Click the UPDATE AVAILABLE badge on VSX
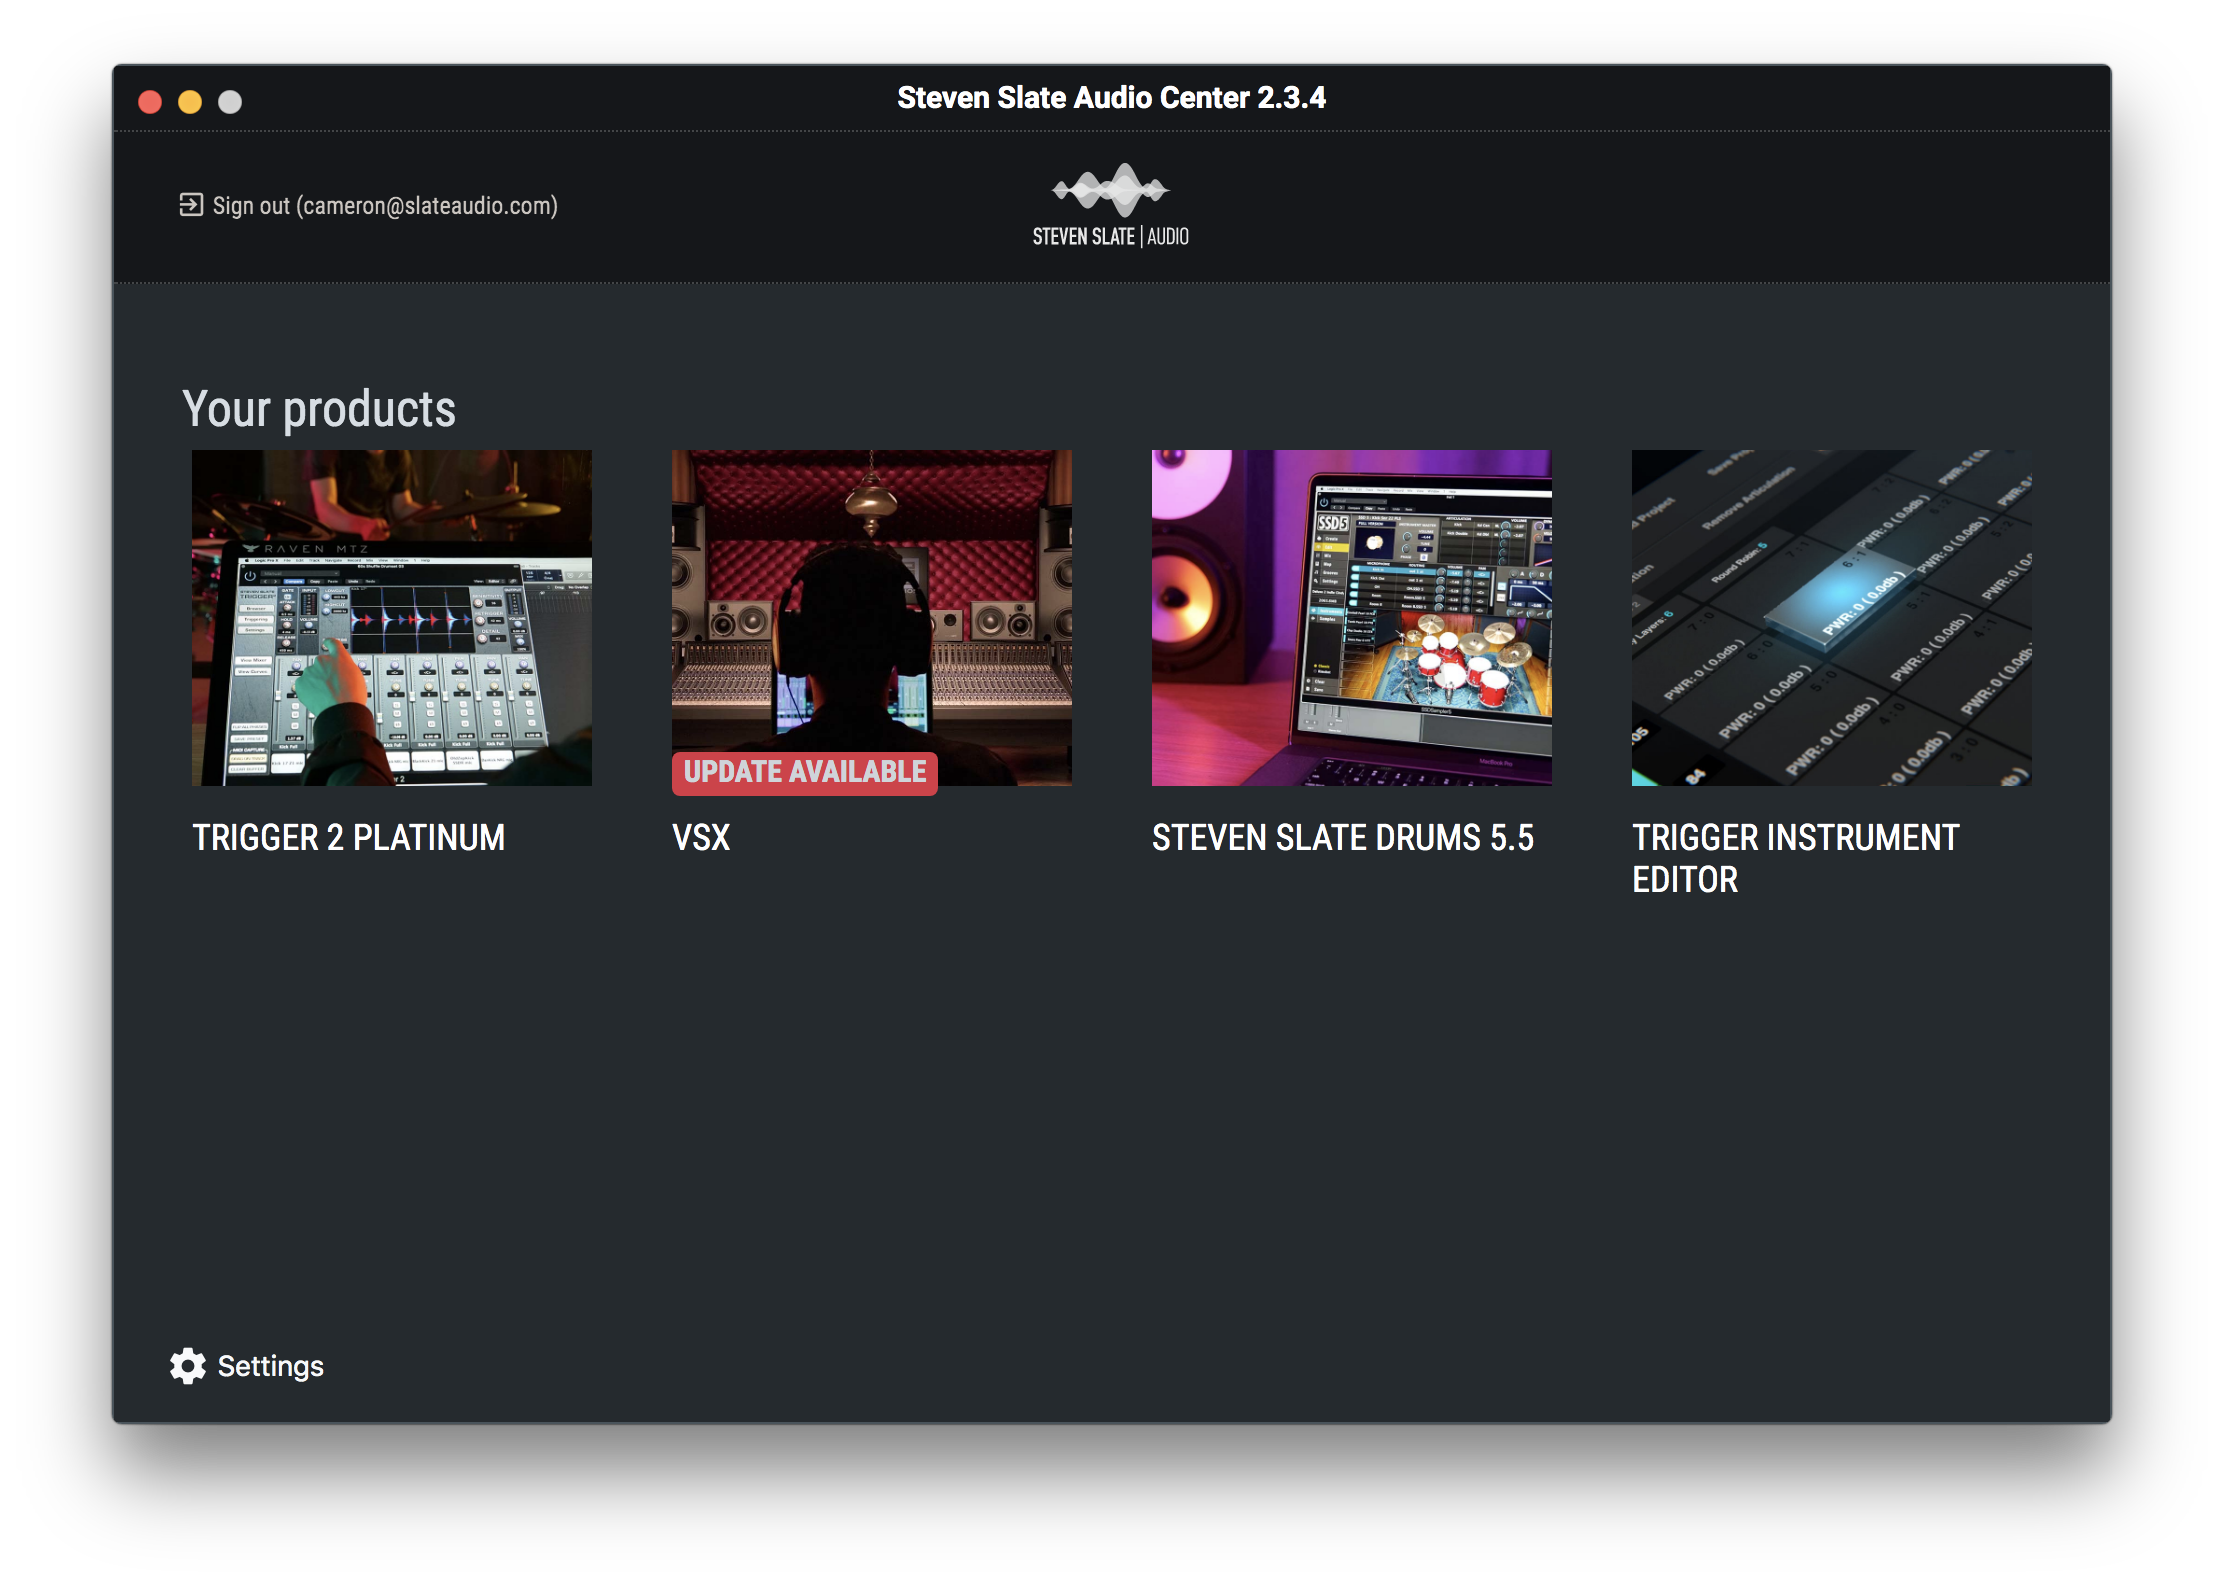 pyautogui.click(x=805, y=773)
